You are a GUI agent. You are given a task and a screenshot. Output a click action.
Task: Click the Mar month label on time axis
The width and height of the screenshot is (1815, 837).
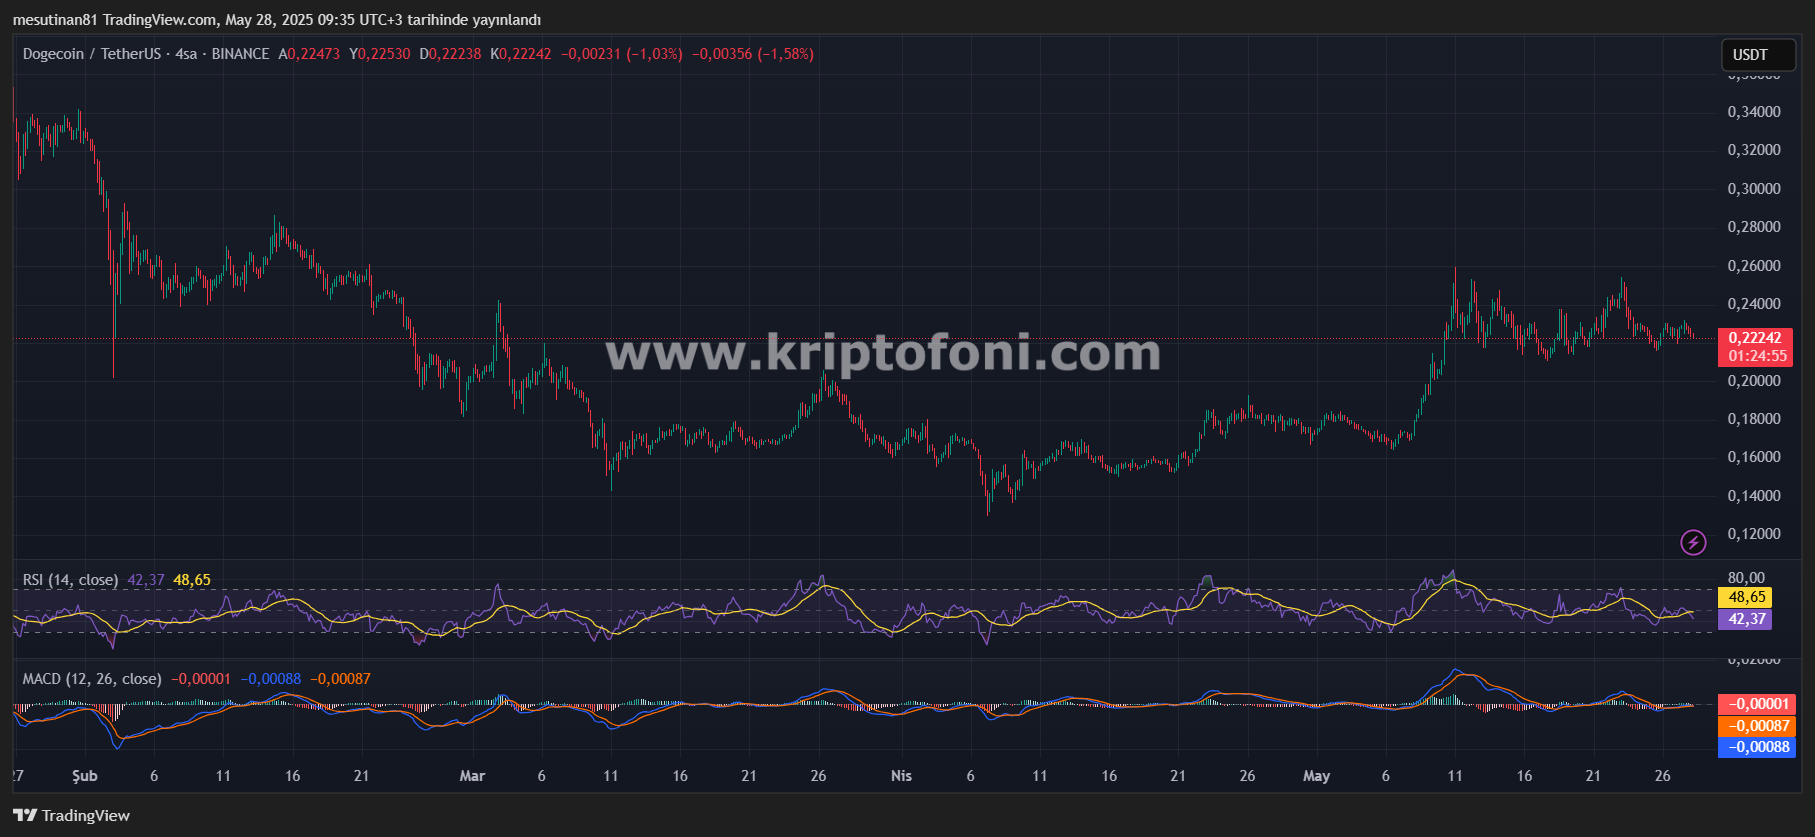pos(472,776)
